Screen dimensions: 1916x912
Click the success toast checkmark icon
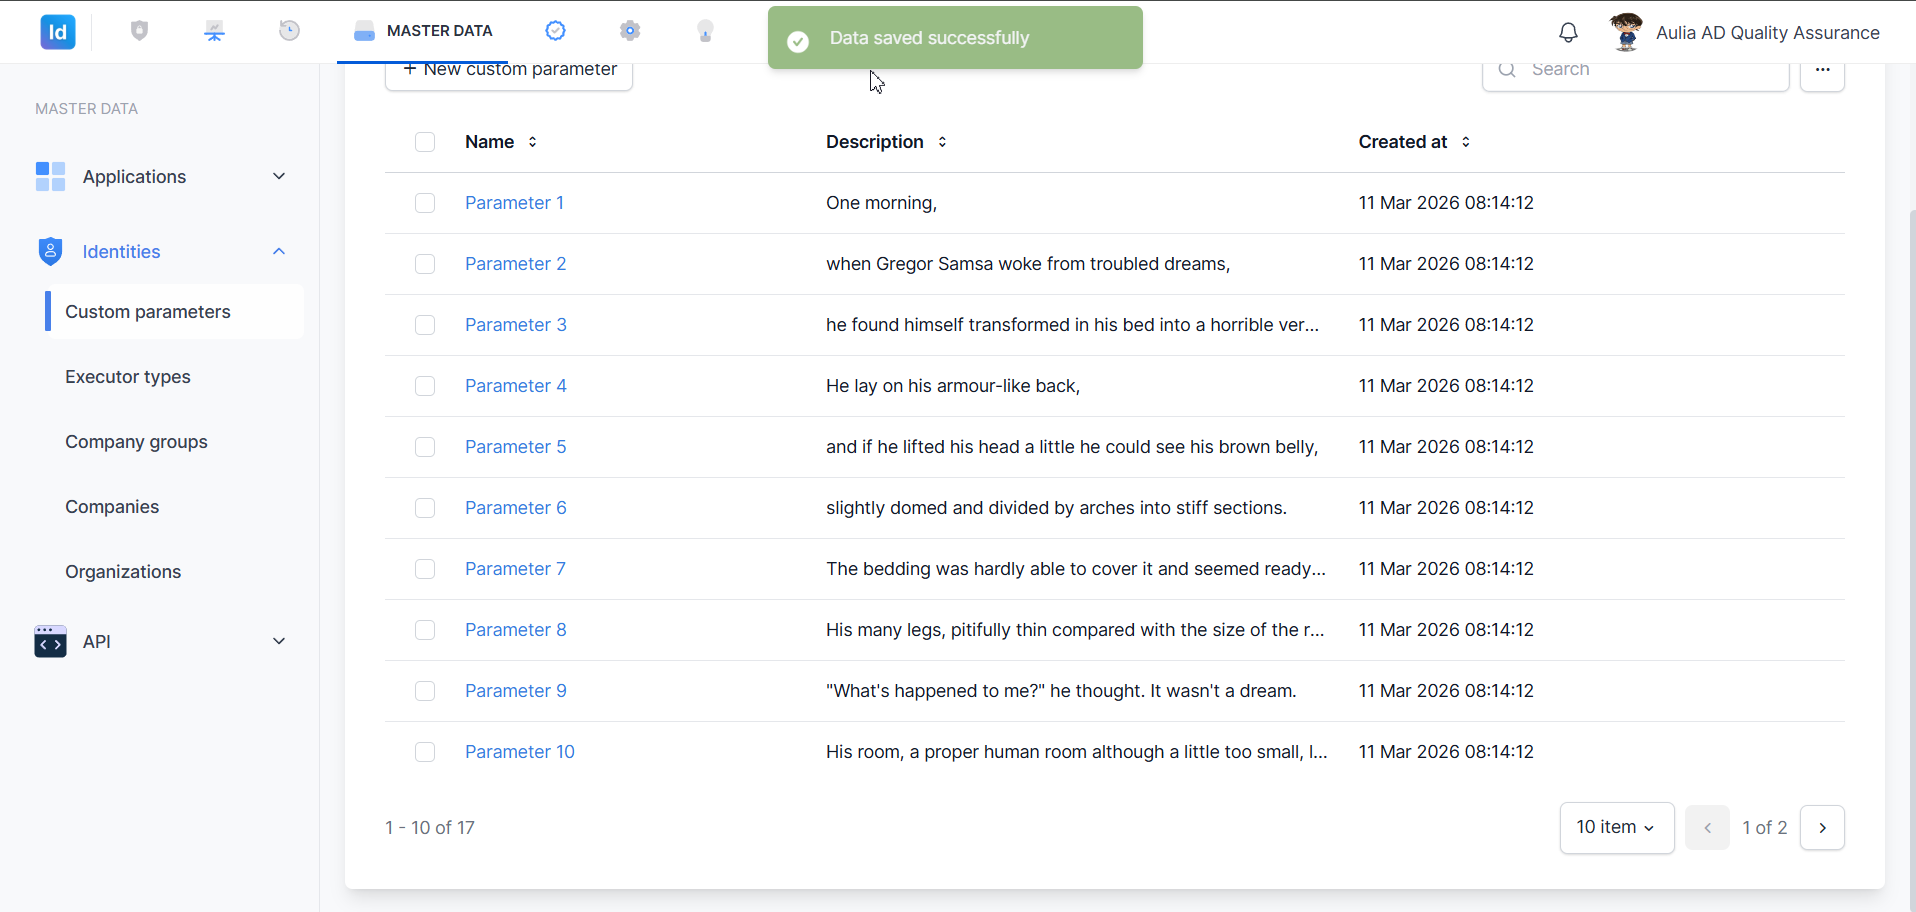(x=798, y=41)
